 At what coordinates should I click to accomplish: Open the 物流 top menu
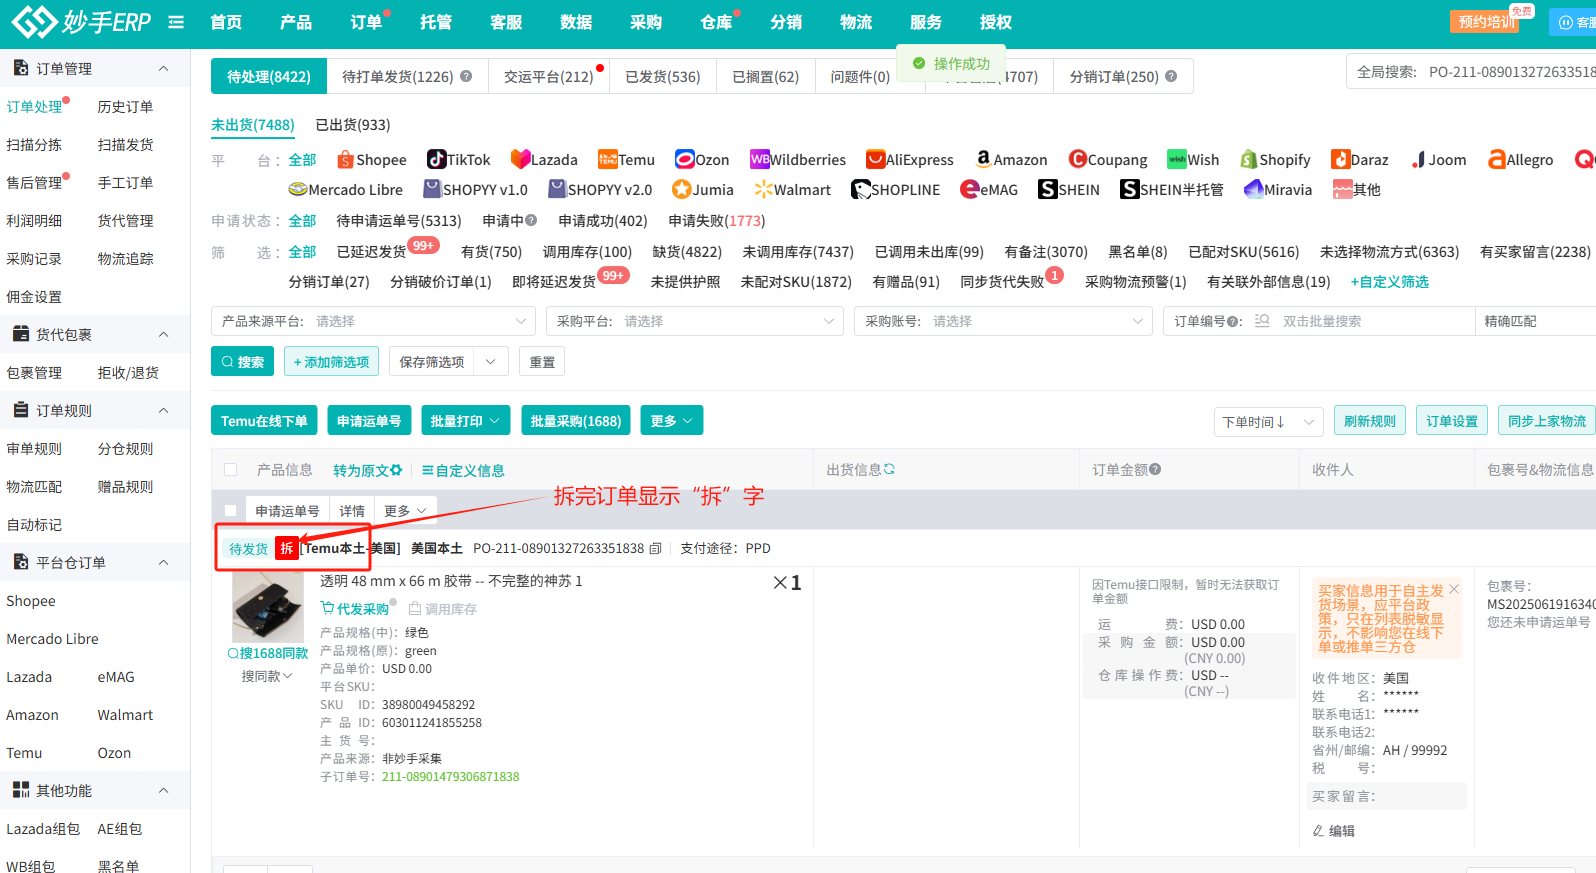tap(856, 22)
